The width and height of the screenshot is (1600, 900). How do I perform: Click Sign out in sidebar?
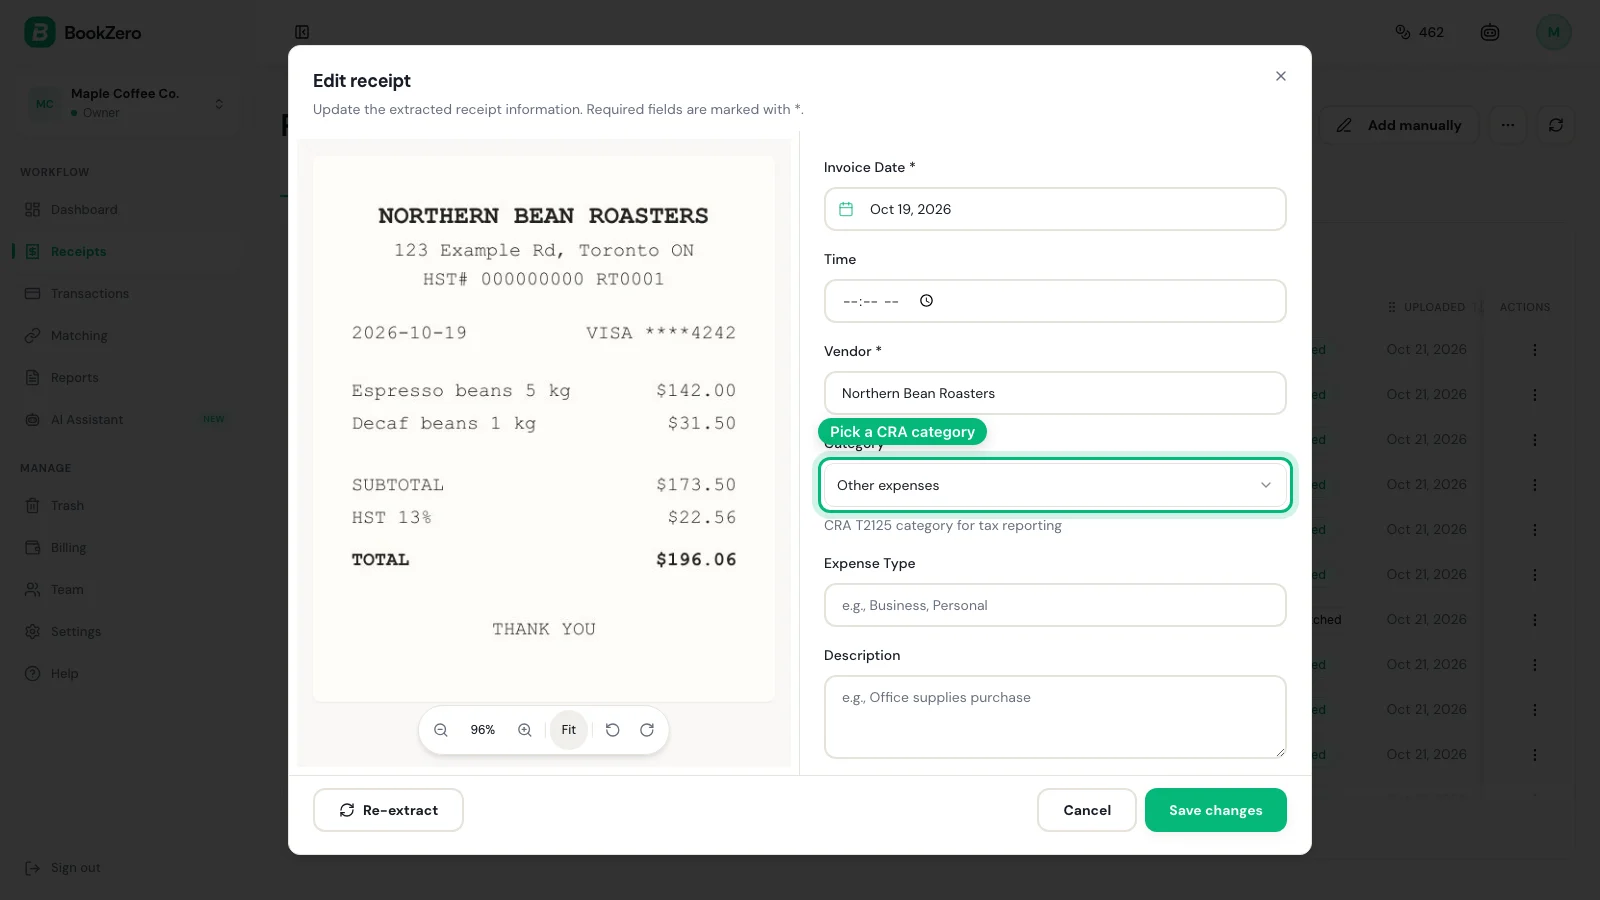[x=63, y=868]
